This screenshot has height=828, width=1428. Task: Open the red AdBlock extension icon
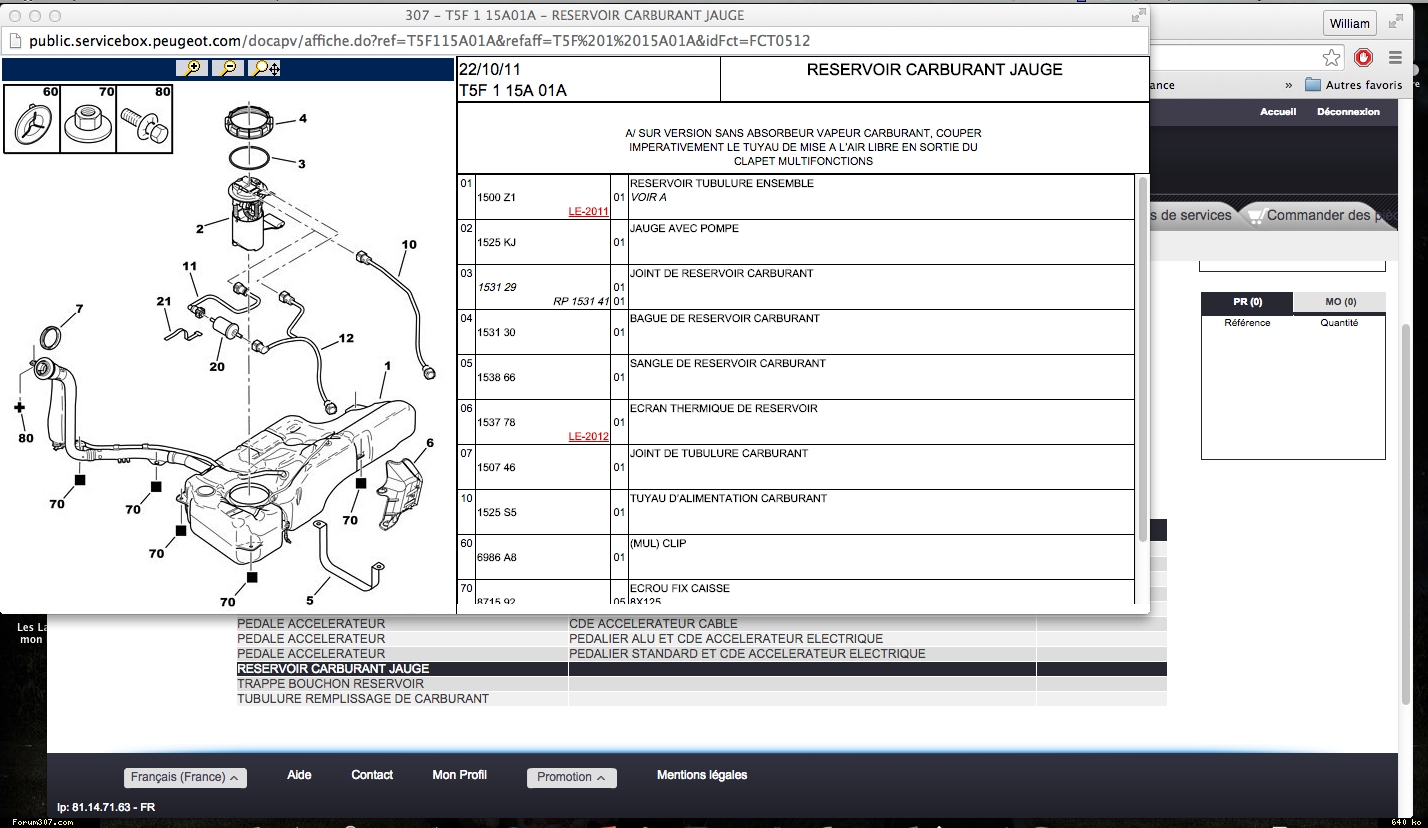point(1364,57)
